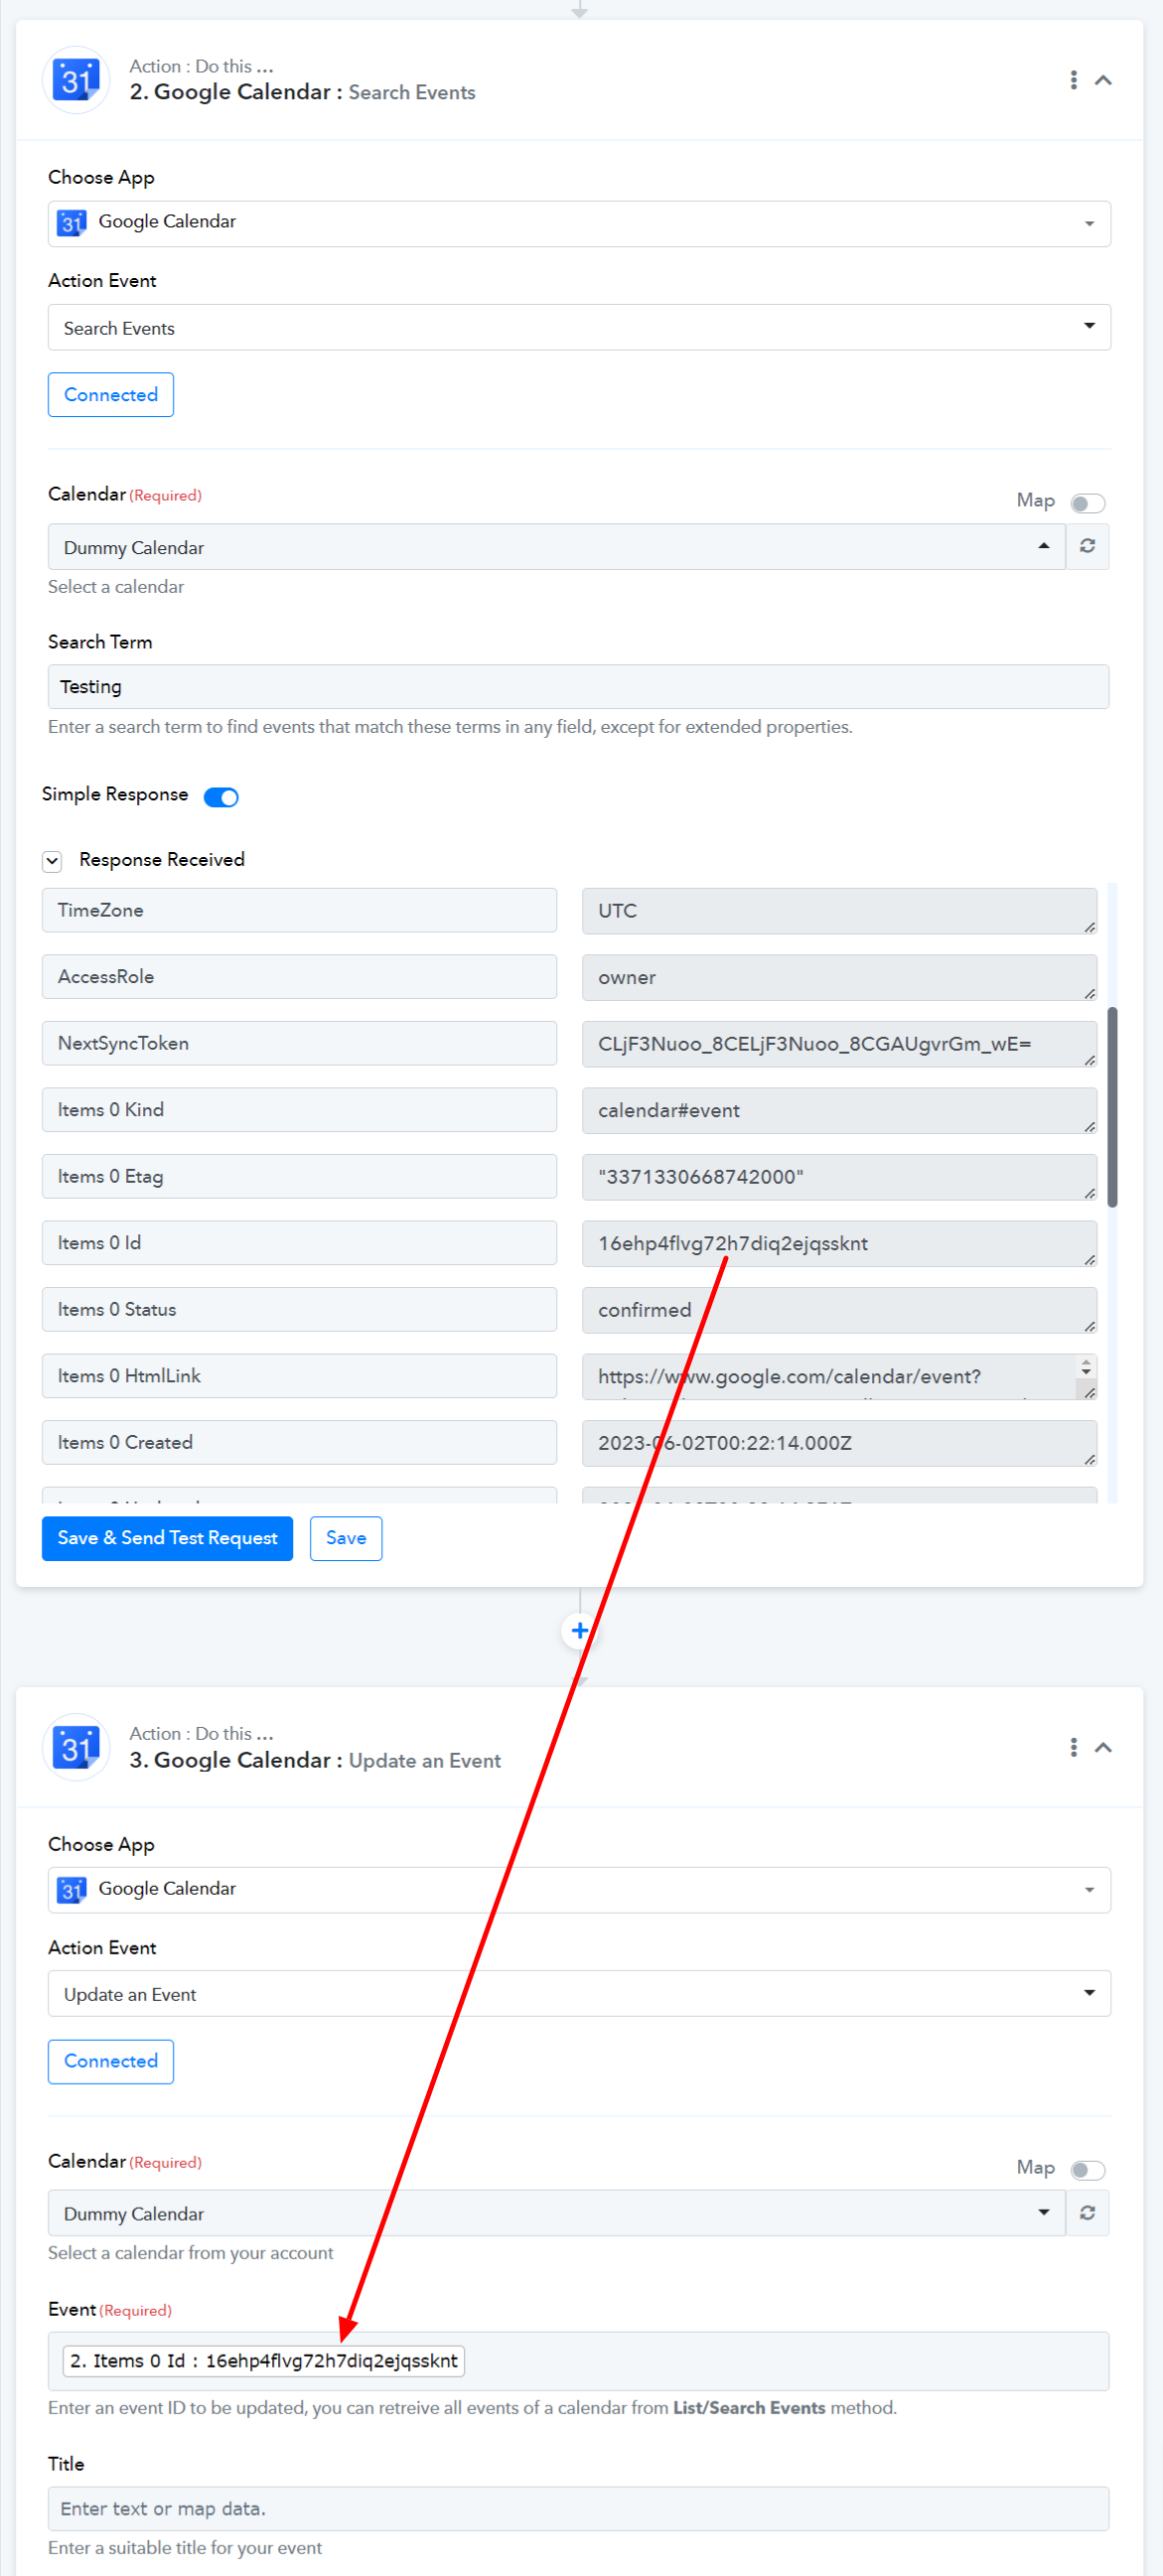Open Dummy Calendar dropdown in step 3

coord(556,2212)
